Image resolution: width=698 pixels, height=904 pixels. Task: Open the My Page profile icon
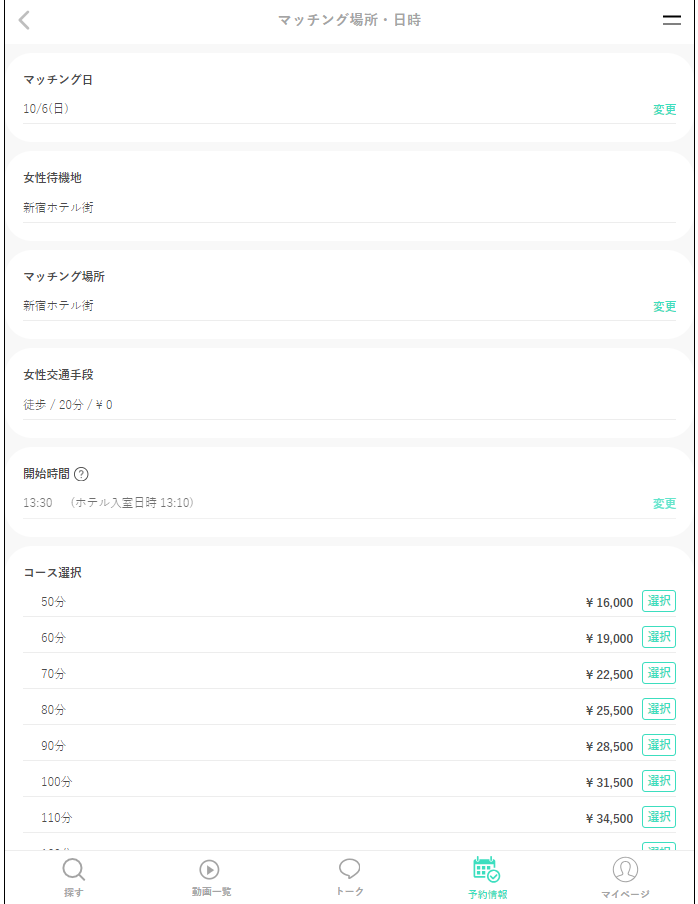(625, 870)
